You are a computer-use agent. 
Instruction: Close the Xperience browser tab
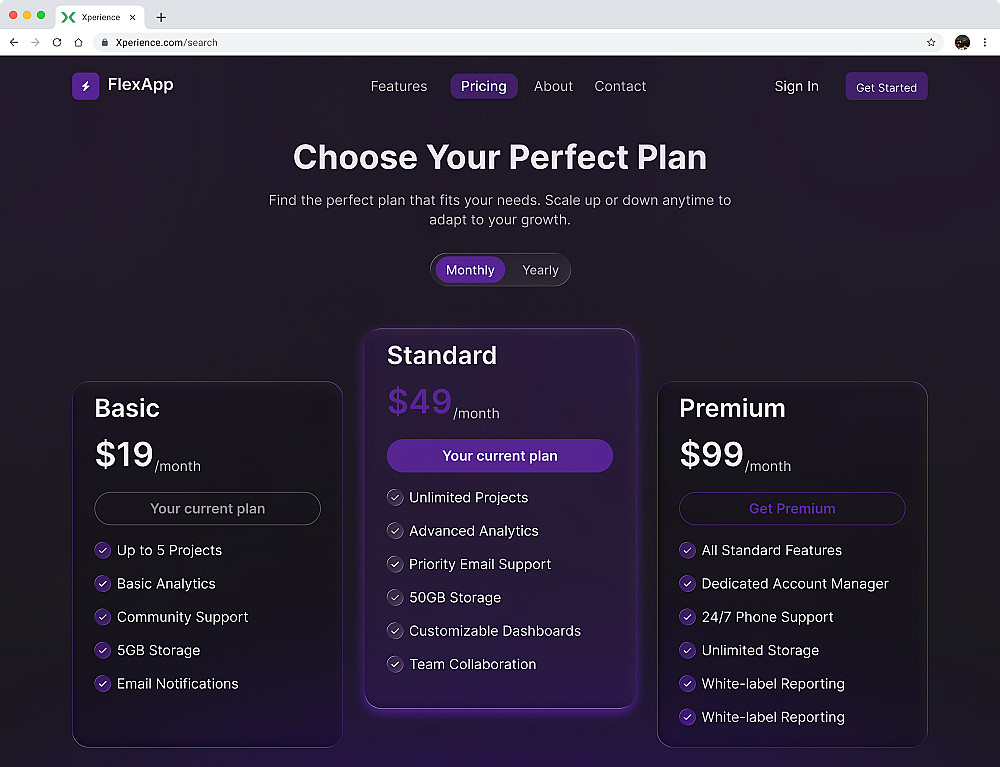click(x=132, y=17)
